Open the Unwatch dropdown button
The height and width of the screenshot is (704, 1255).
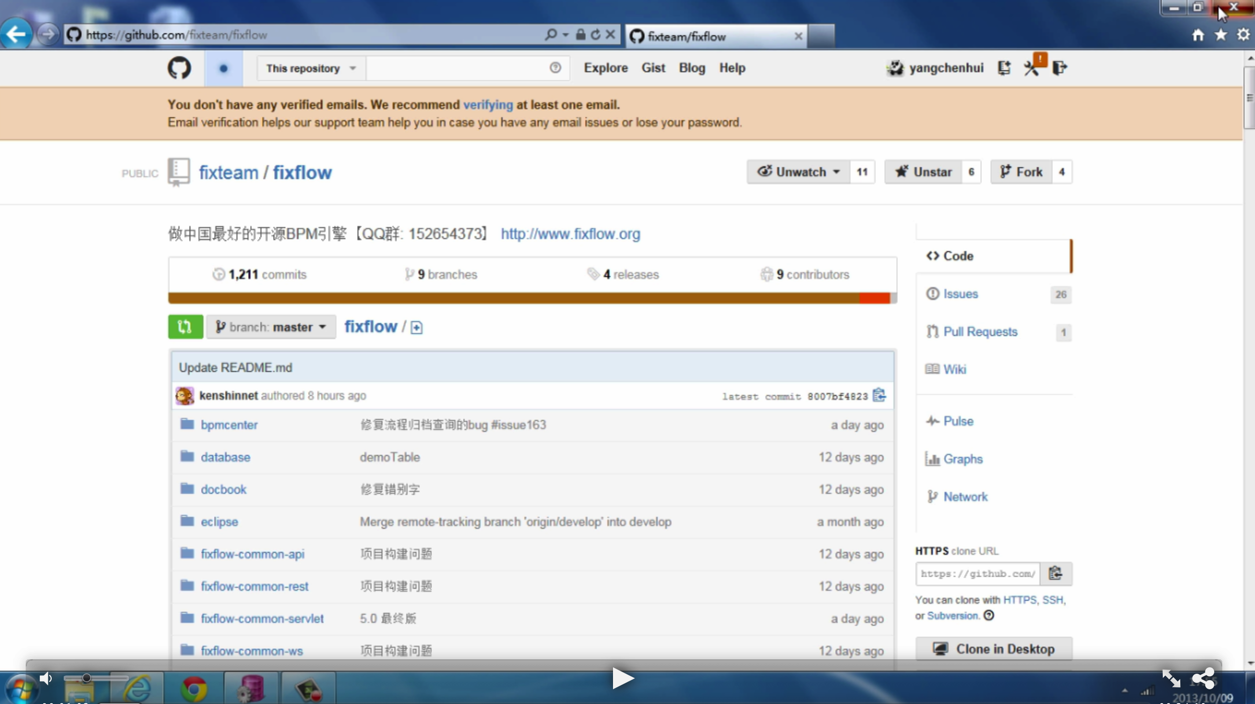click(x=798, y=172)
